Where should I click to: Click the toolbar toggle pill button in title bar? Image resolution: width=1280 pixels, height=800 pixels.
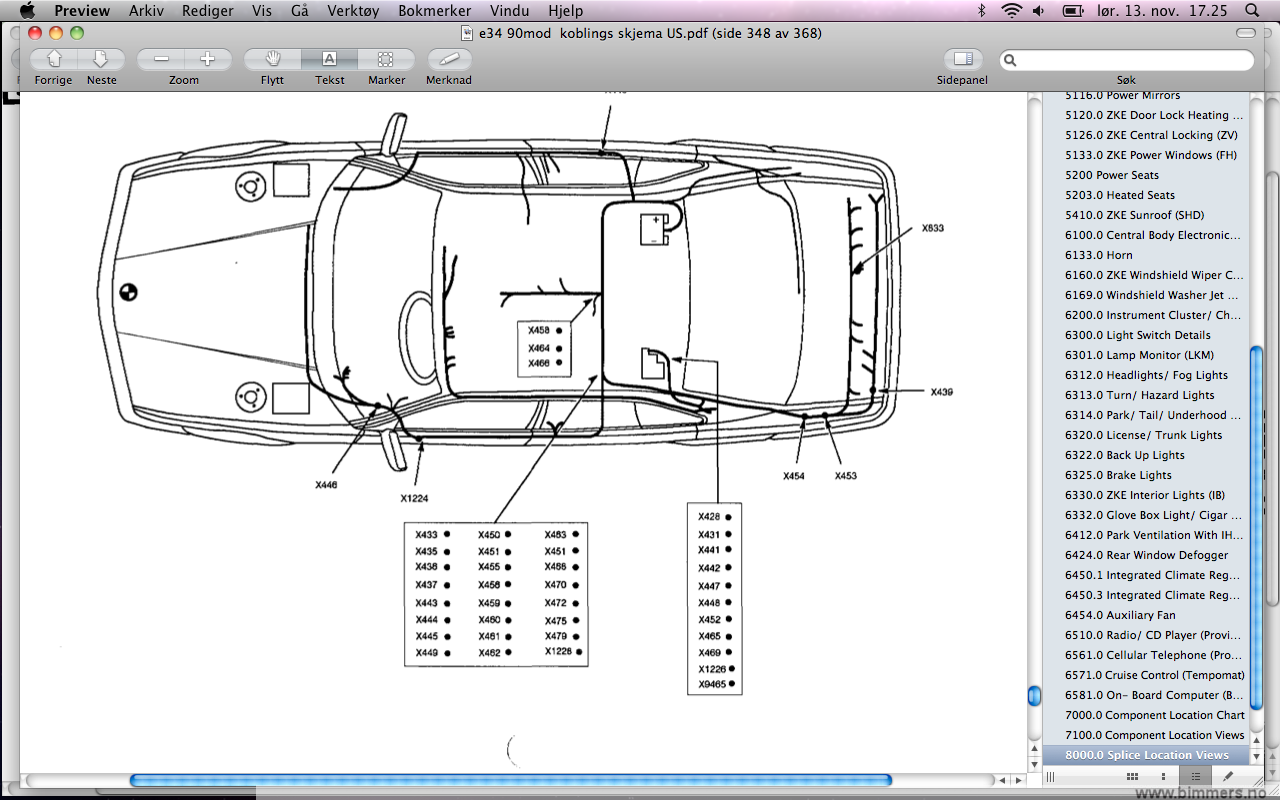click(x=1246, y=33)
